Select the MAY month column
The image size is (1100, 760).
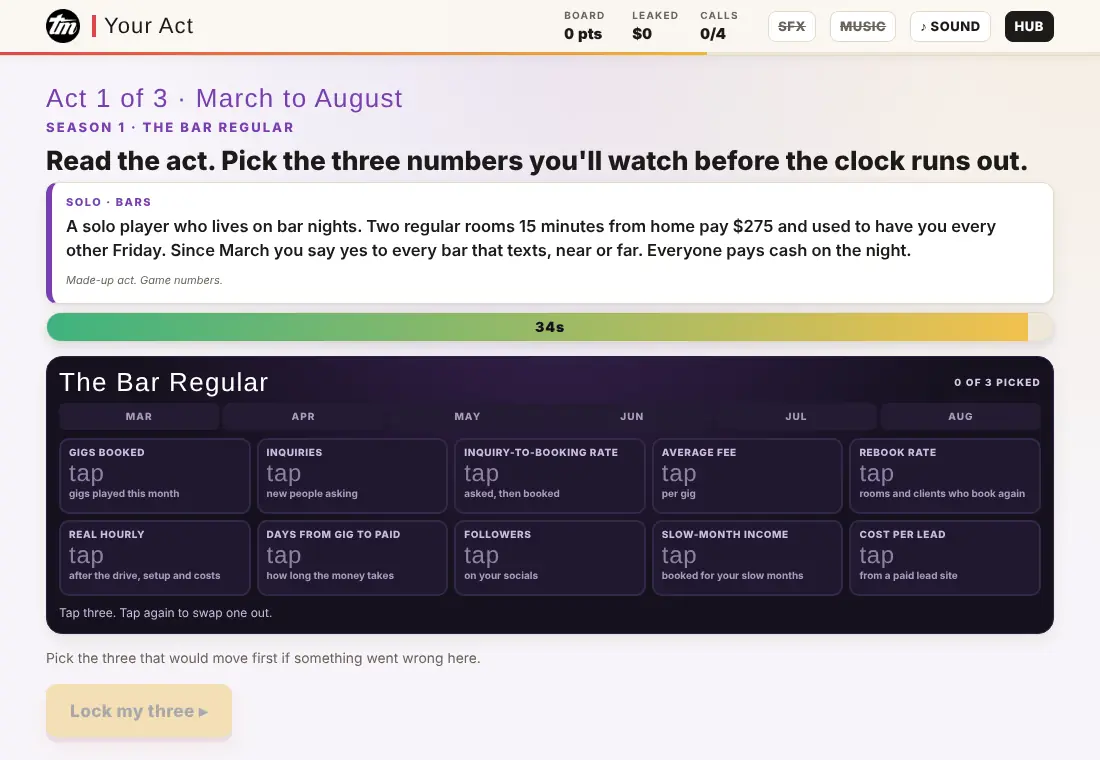coord(467,416)
